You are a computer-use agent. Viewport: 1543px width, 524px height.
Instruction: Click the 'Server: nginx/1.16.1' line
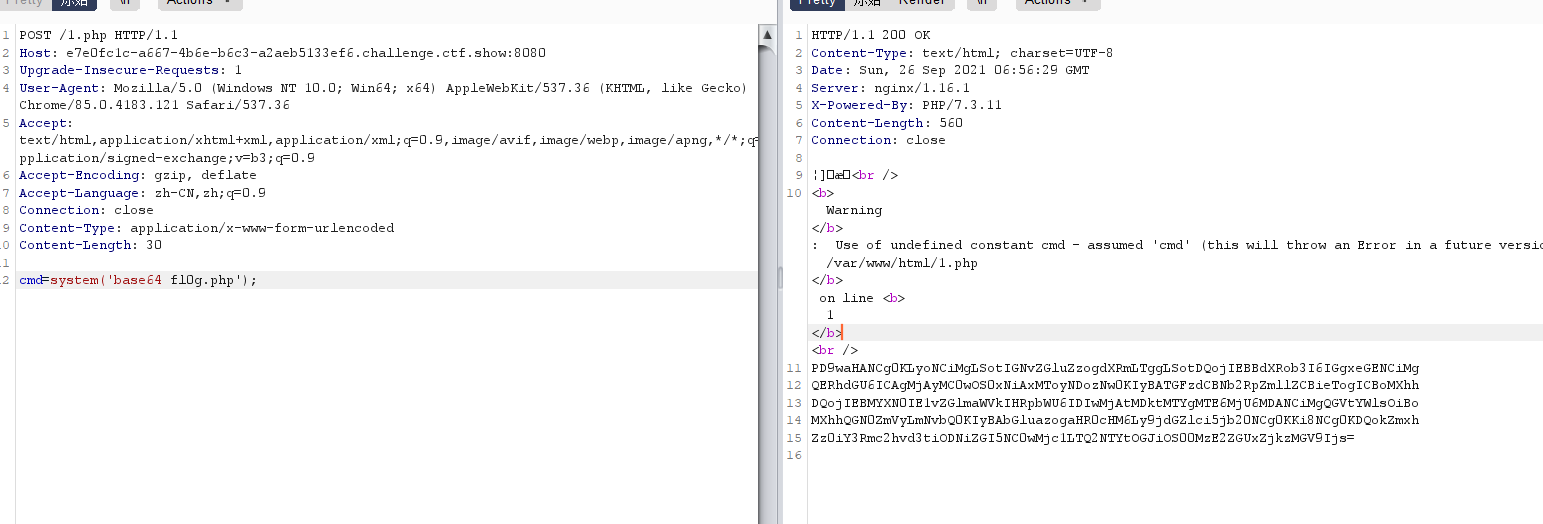pos(890,88)
